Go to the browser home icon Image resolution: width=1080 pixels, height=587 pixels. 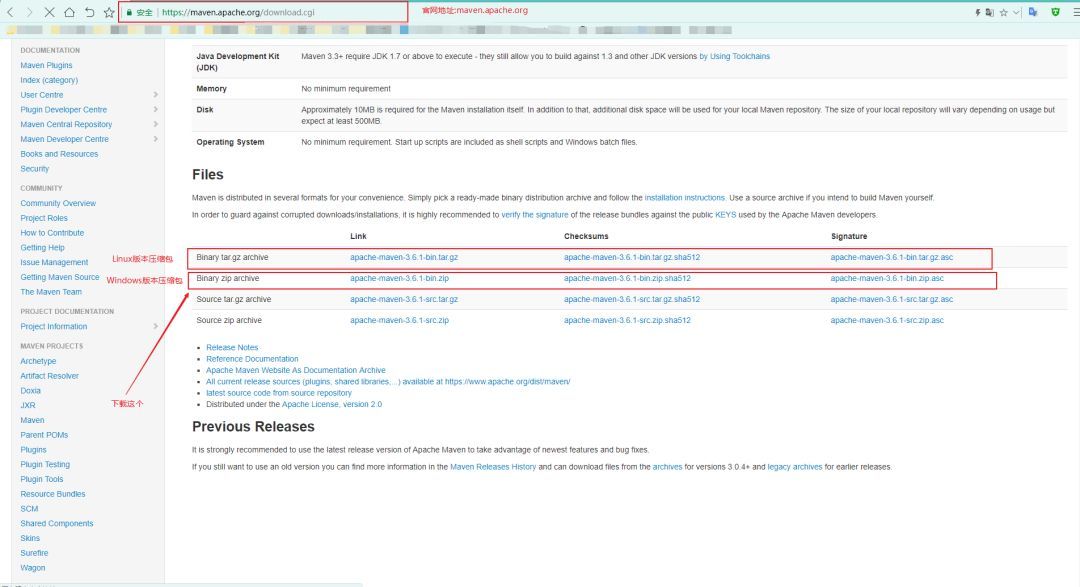tap(70, 12)
